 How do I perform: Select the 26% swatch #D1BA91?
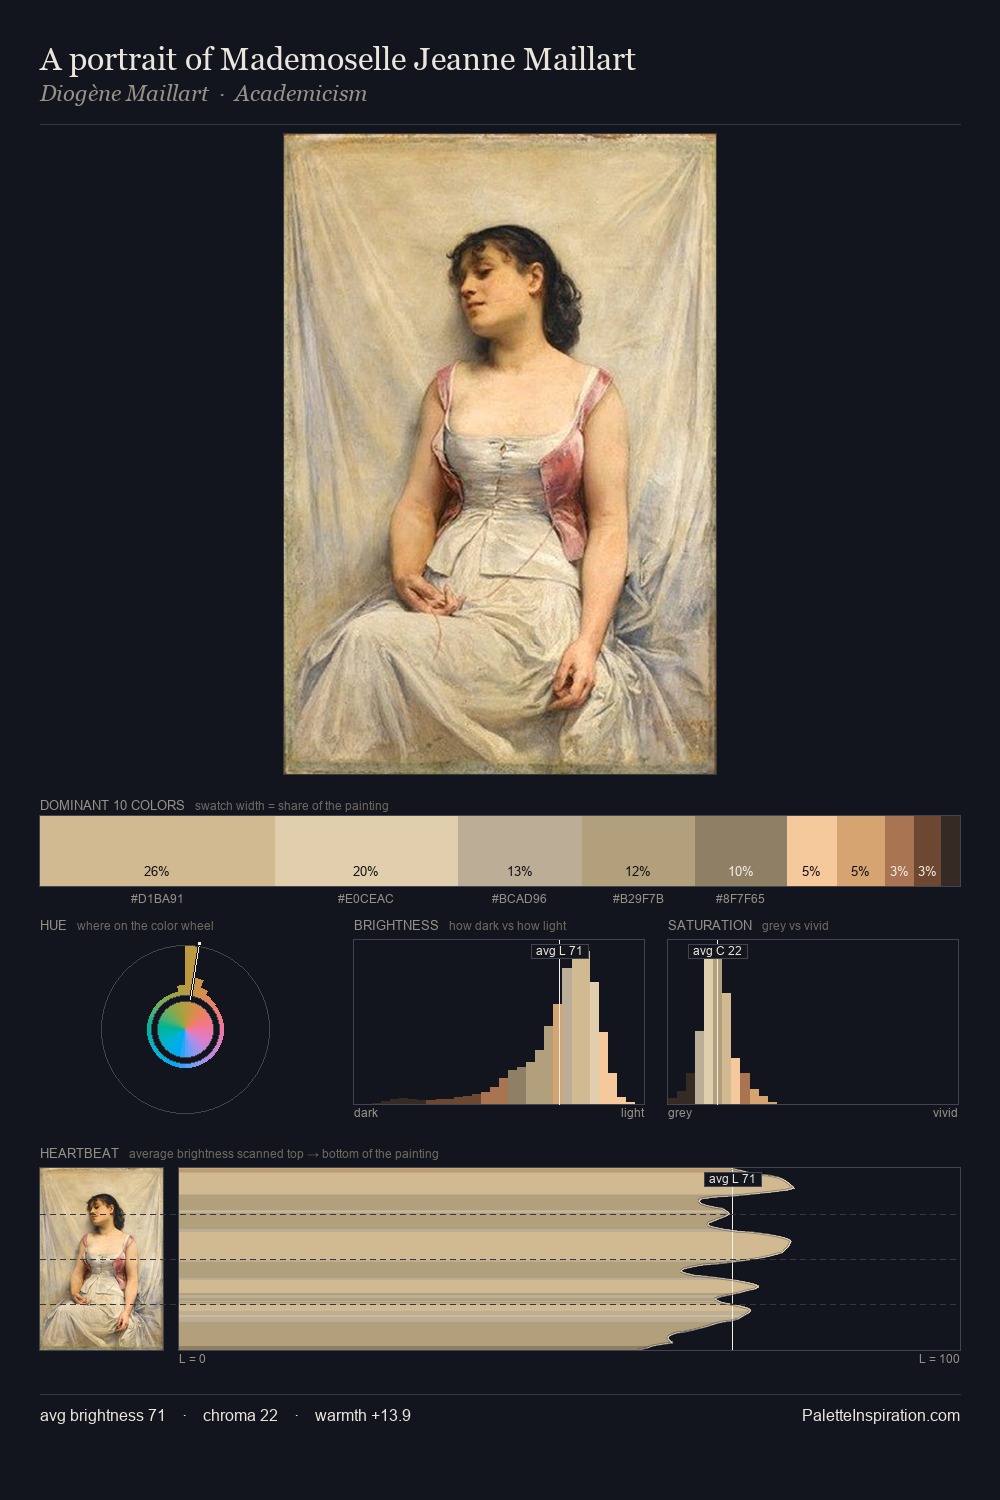tap(157, 851)
